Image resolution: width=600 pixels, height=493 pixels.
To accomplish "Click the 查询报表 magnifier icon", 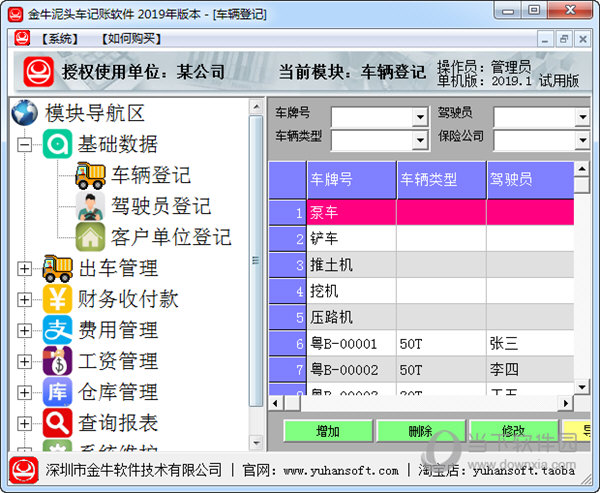I will [x=57, y=423].
